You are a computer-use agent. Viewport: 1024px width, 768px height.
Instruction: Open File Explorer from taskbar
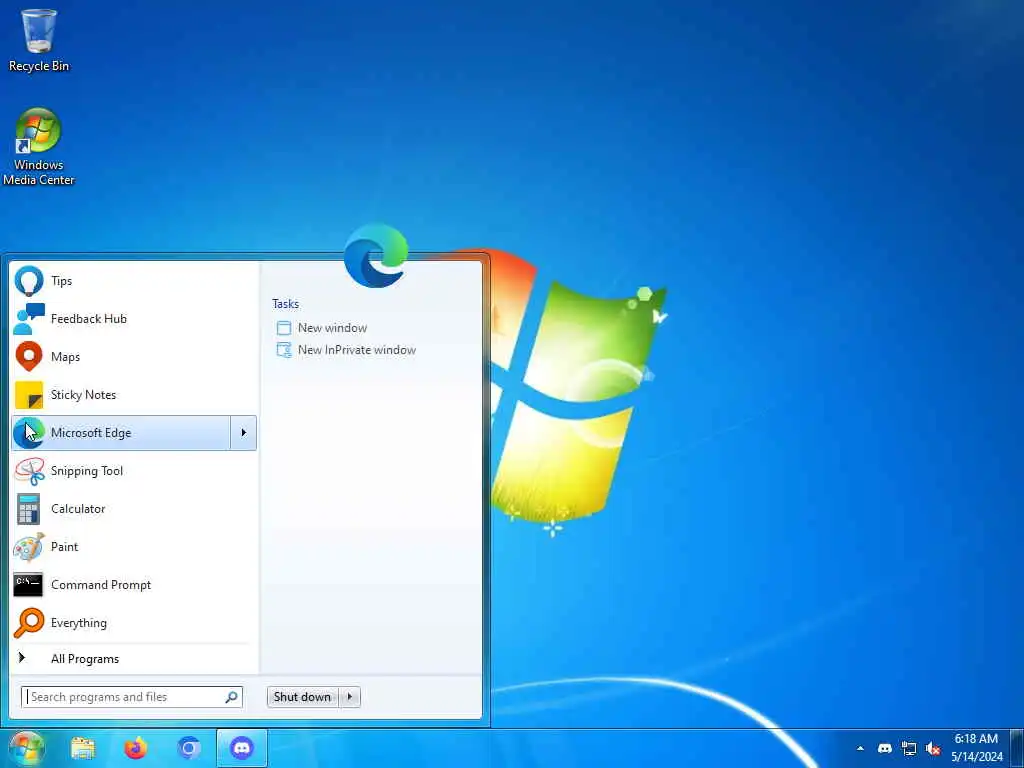tap(83, 748)
